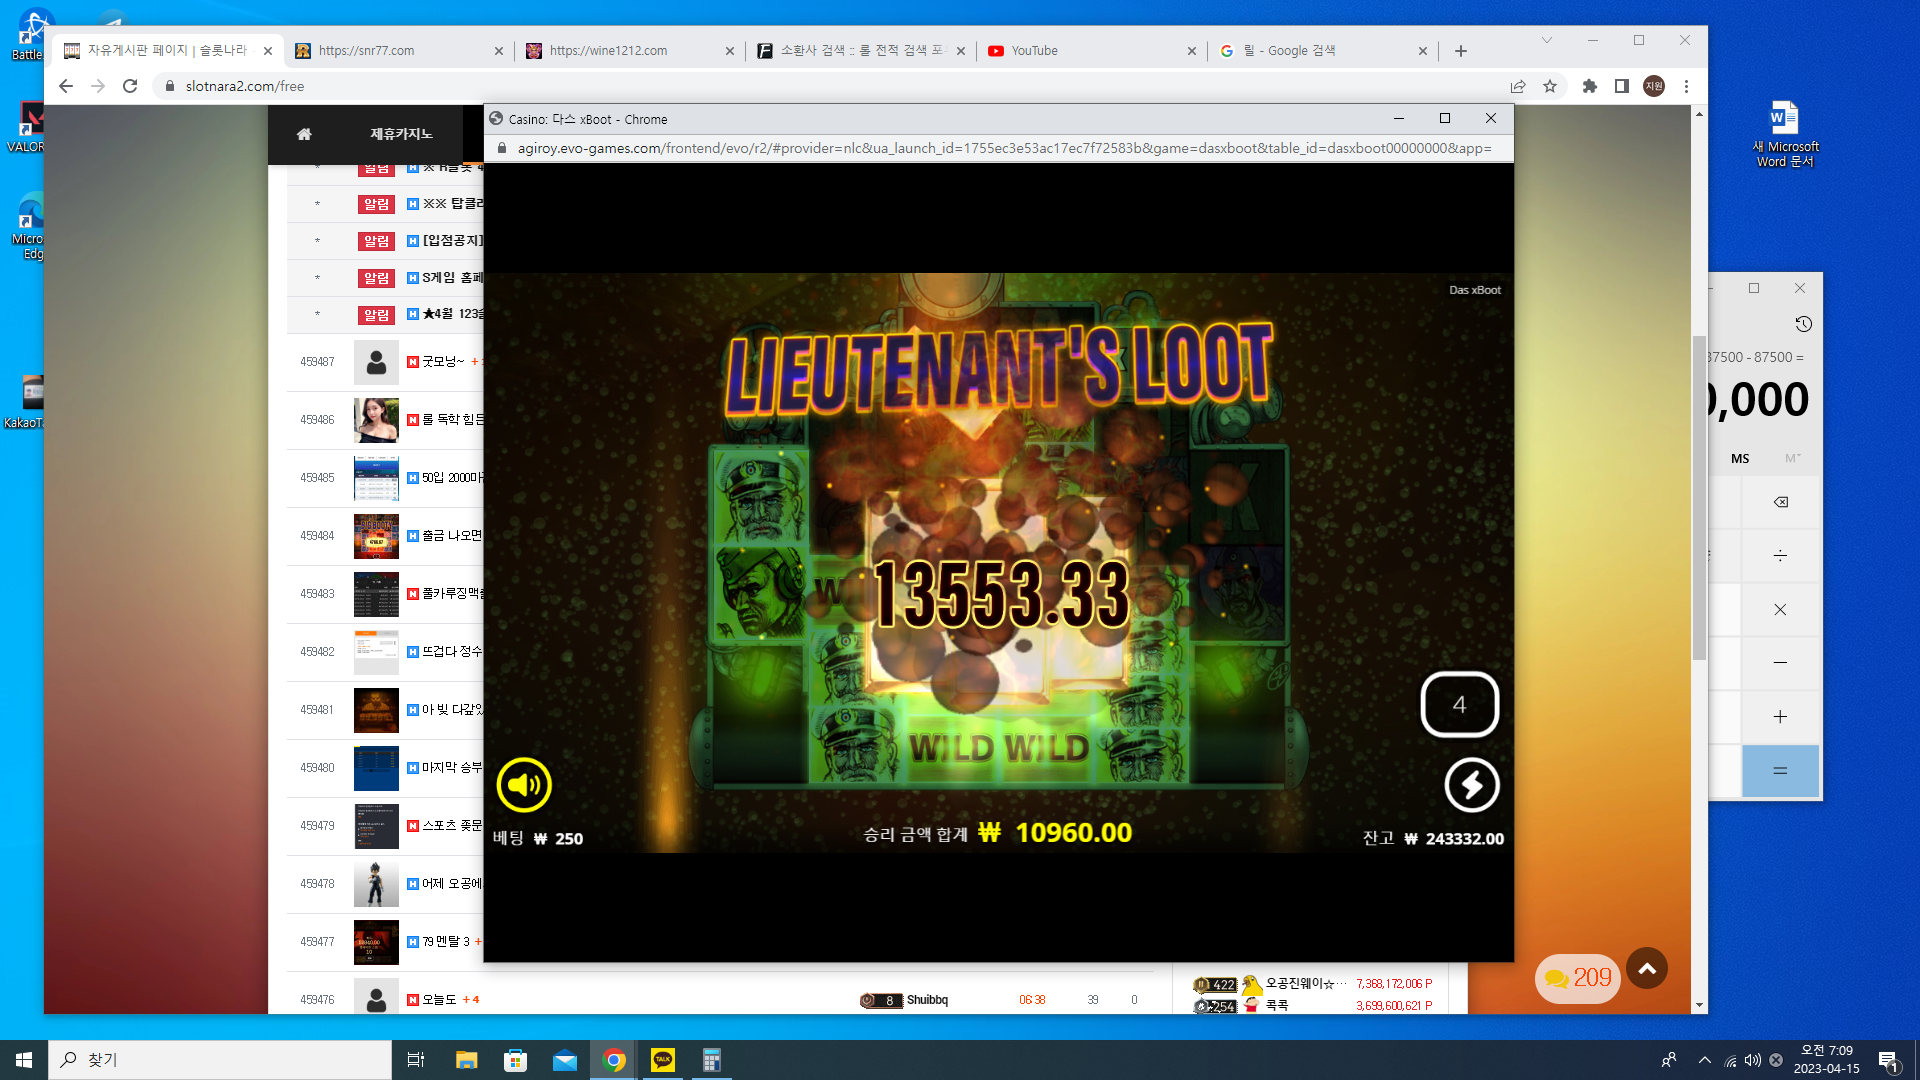The width and height of the screenshot is (1920, 1080).
Task: Open post 459487 굿모닝~
Action: click(x=443, y=362)
